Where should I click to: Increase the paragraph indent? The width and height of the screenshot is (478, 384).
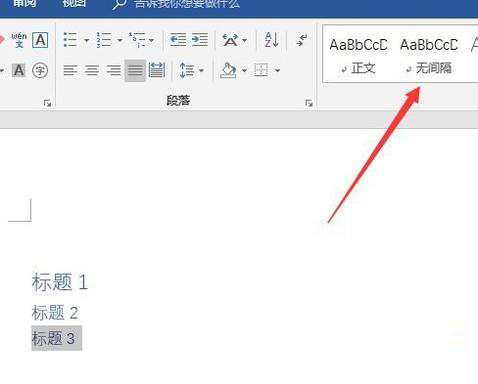[200, 40]
